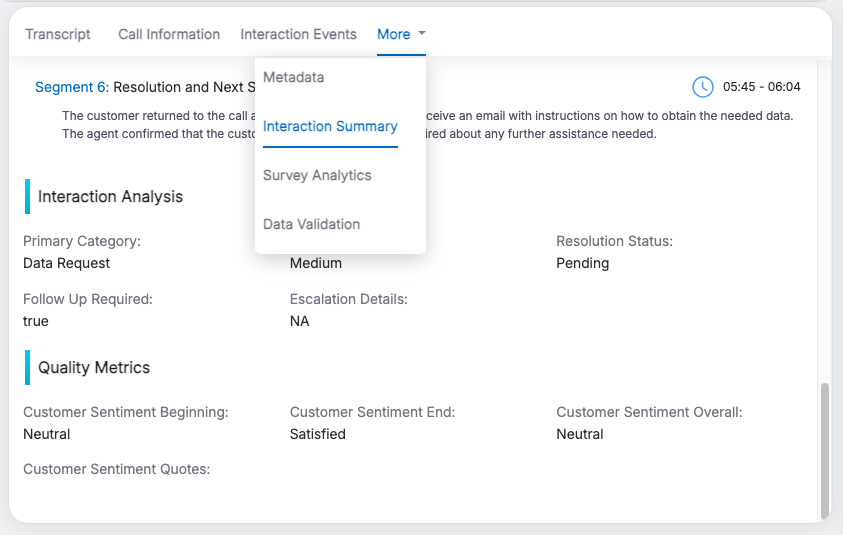Click the clock icon beside the segment timestamp
The width and height of the screenshot is (843, 535).
(703, 87)
